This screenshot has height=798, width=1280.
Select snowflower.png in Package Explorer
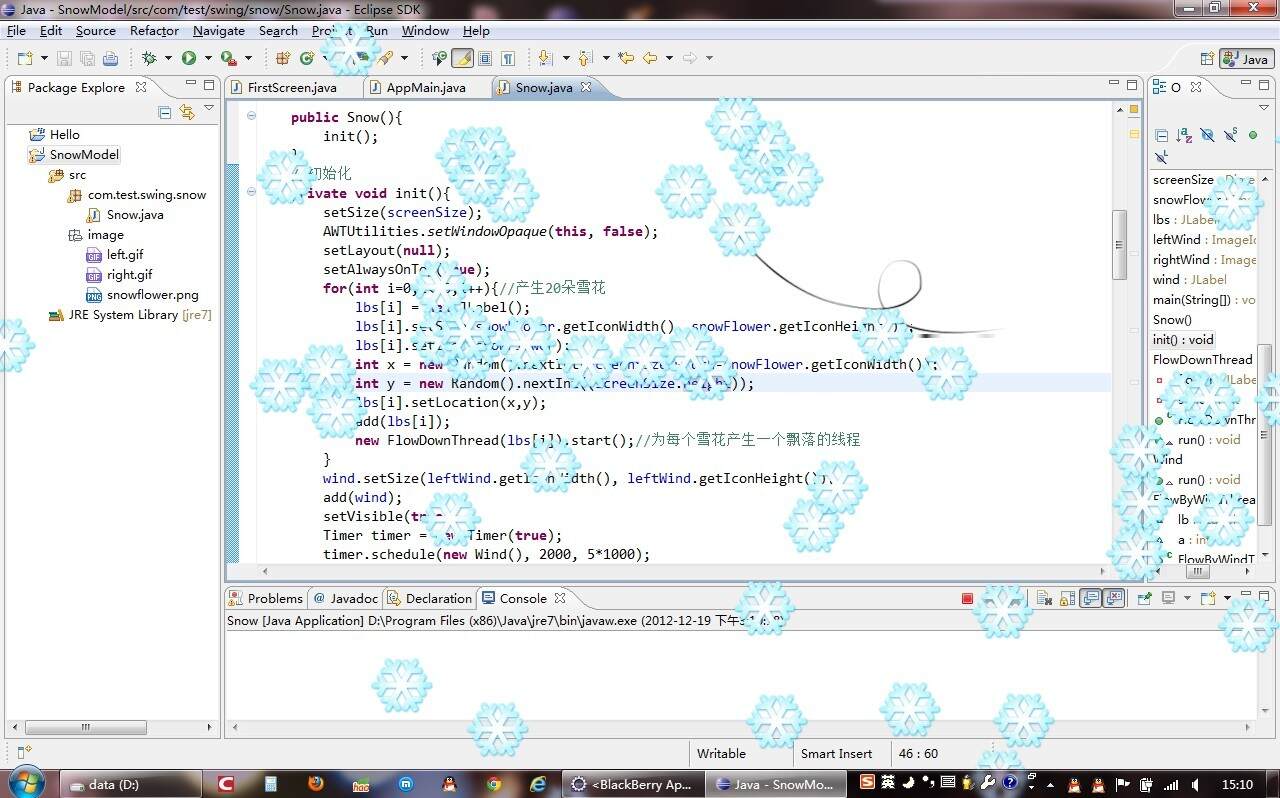tap(143, 295)
